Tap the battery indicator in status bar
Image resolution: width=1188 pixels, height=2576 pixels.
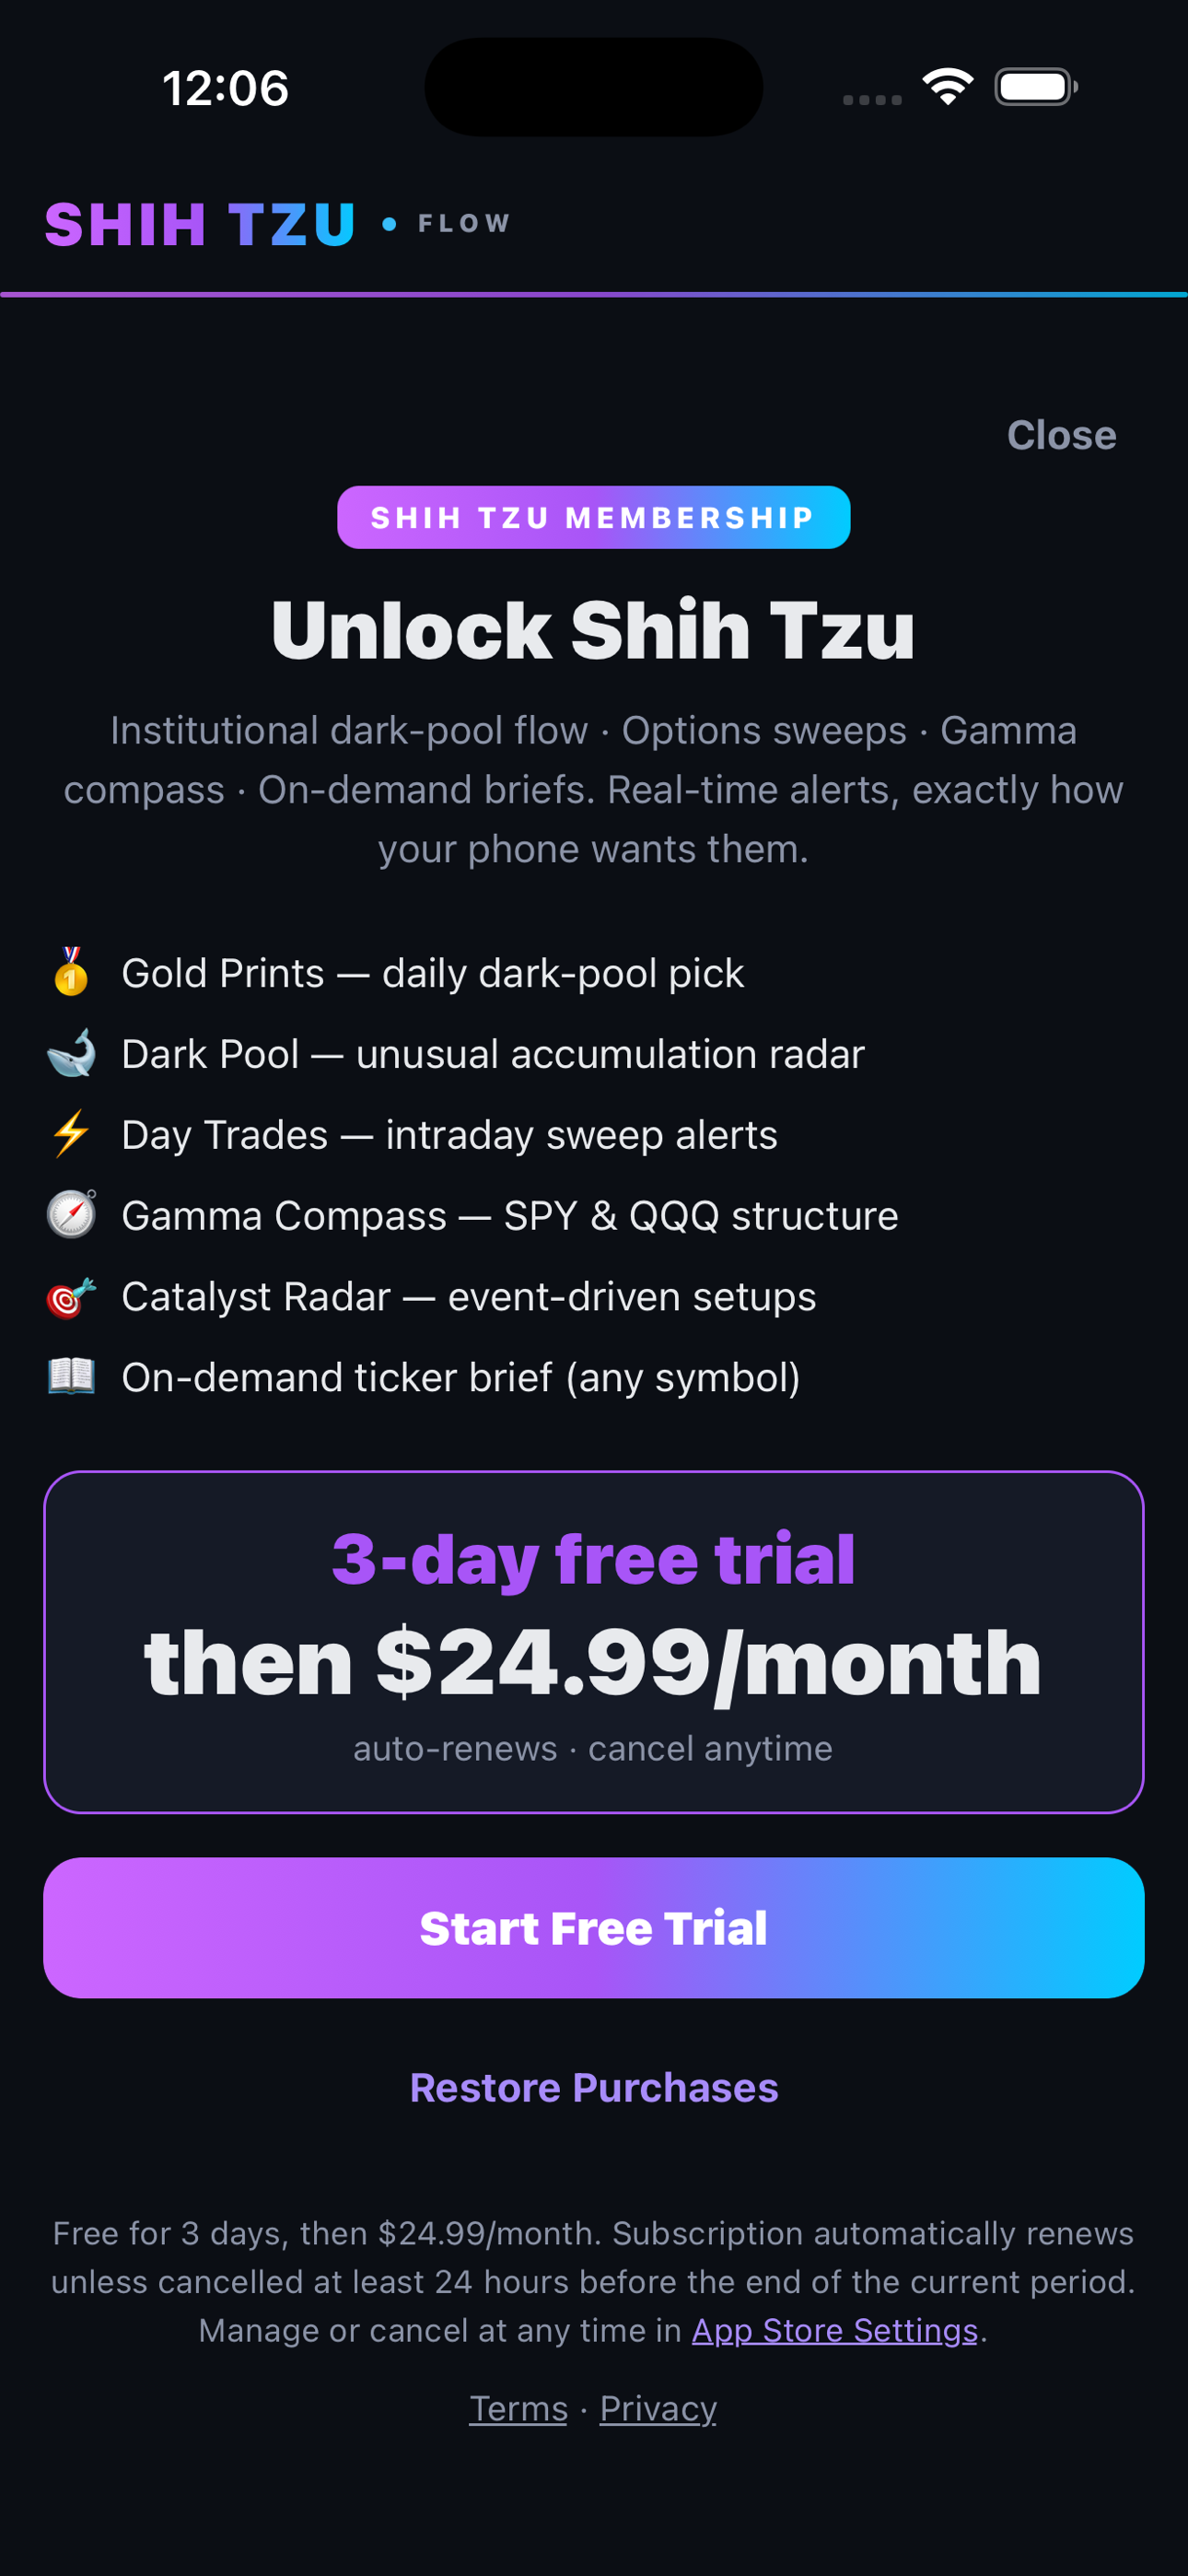coord(1036,87)
